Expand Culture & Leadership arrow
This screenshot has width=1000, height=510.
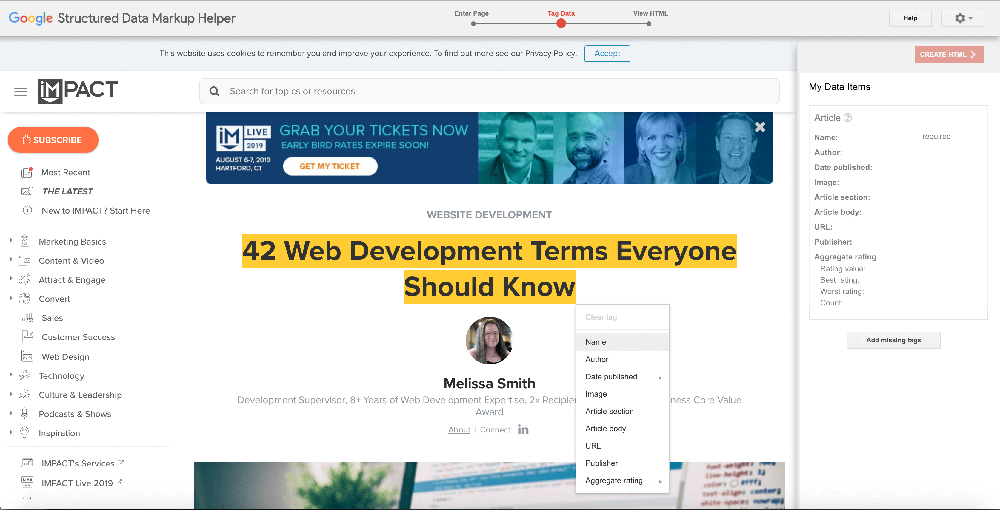[x=10, y=395]
